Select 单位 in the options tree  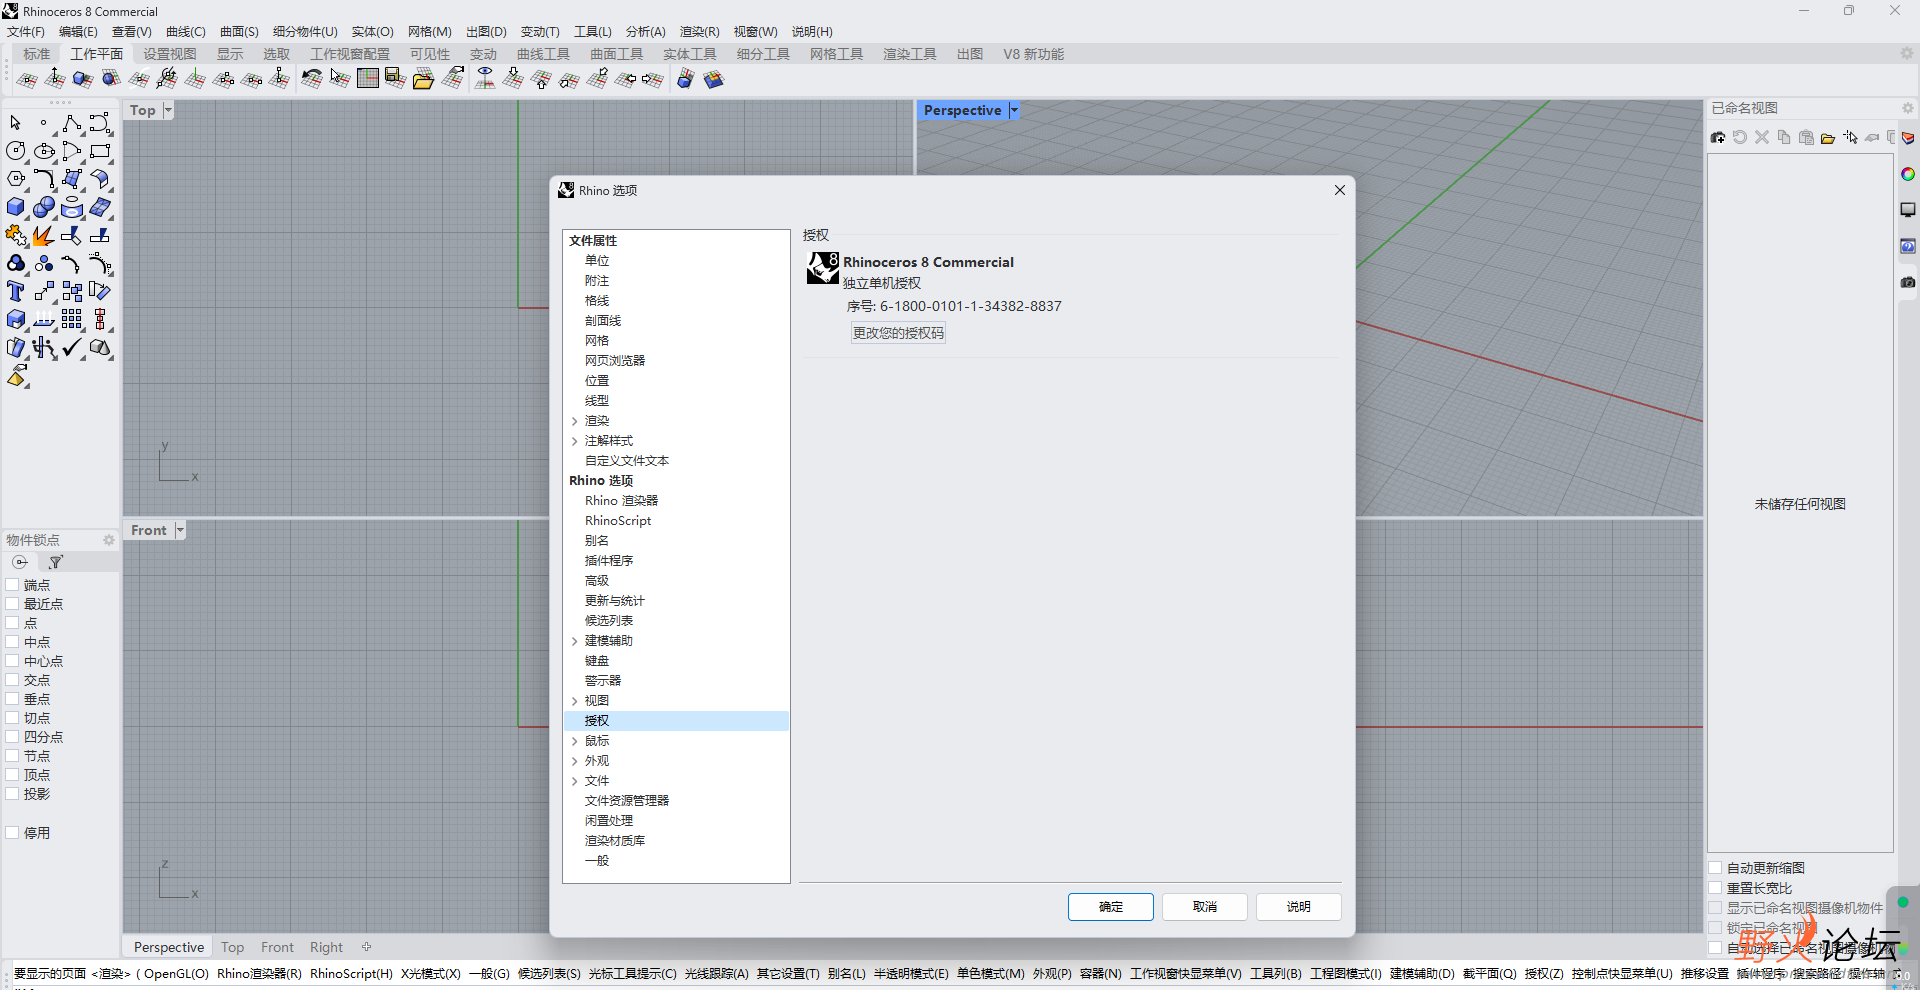[597, 261]
